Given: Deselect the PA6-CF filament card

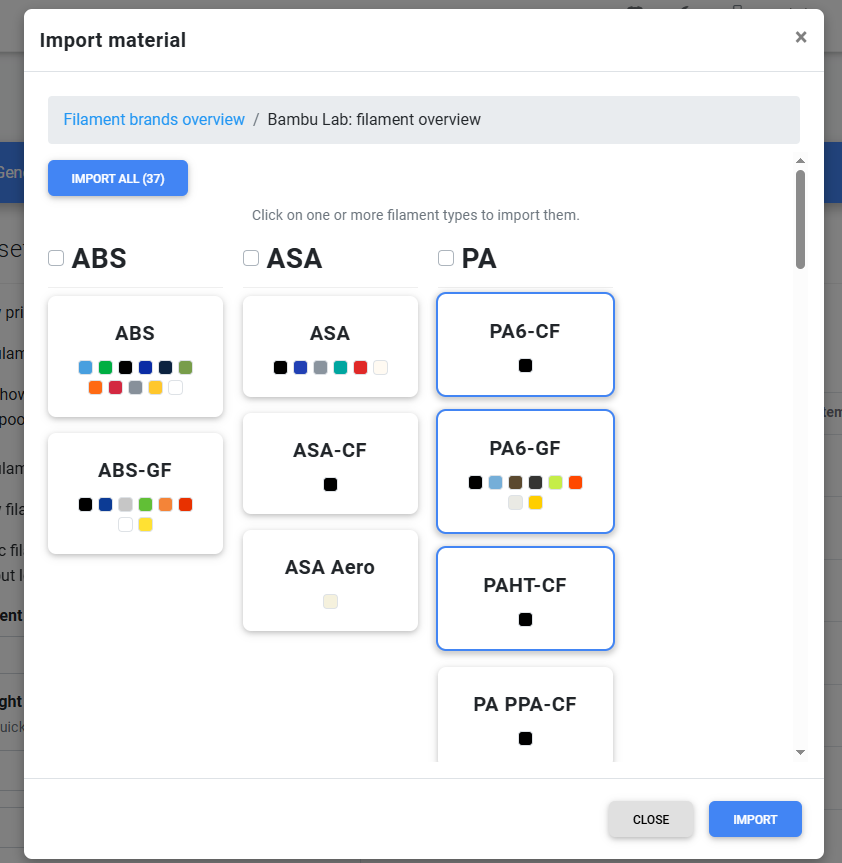Looking at the screenshot, I should pos(525,345).
